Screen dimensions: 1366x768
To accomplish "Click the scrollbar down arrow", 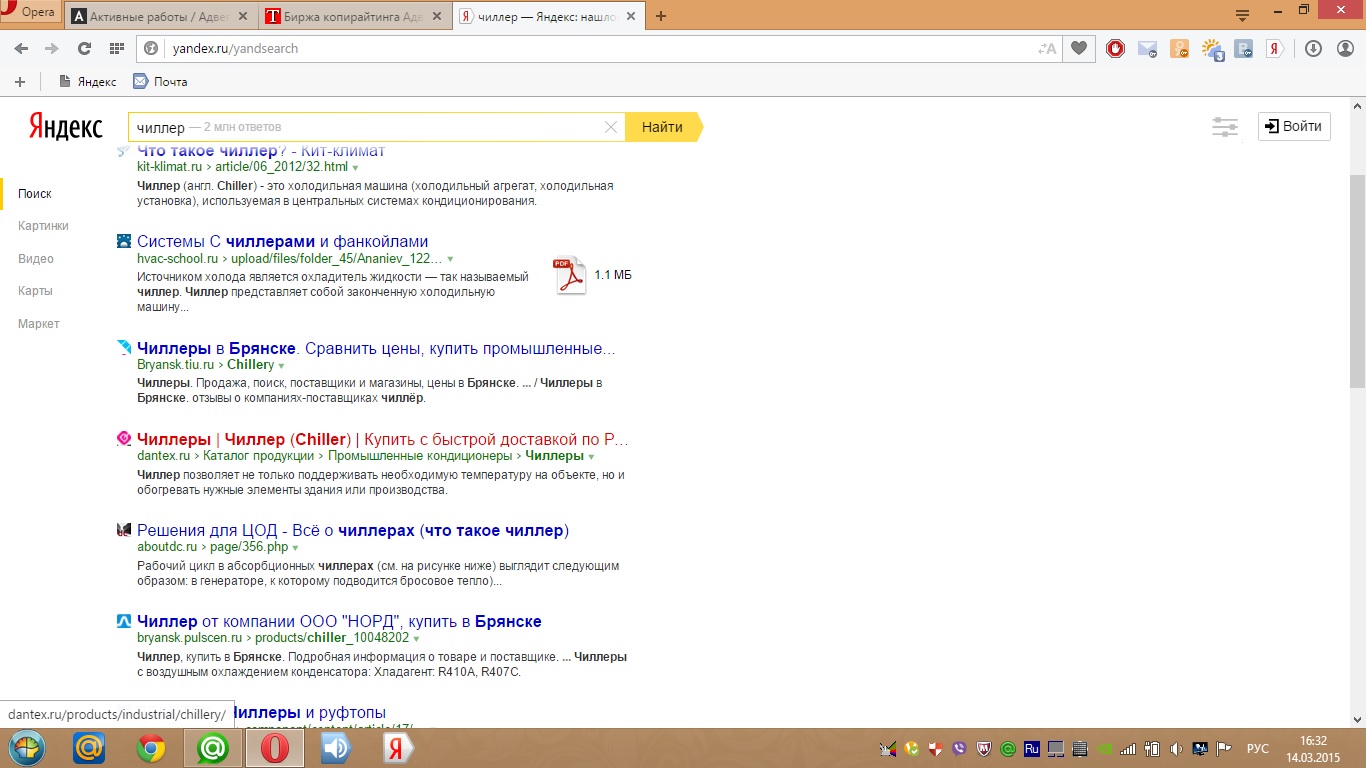I will [1357, 719].
